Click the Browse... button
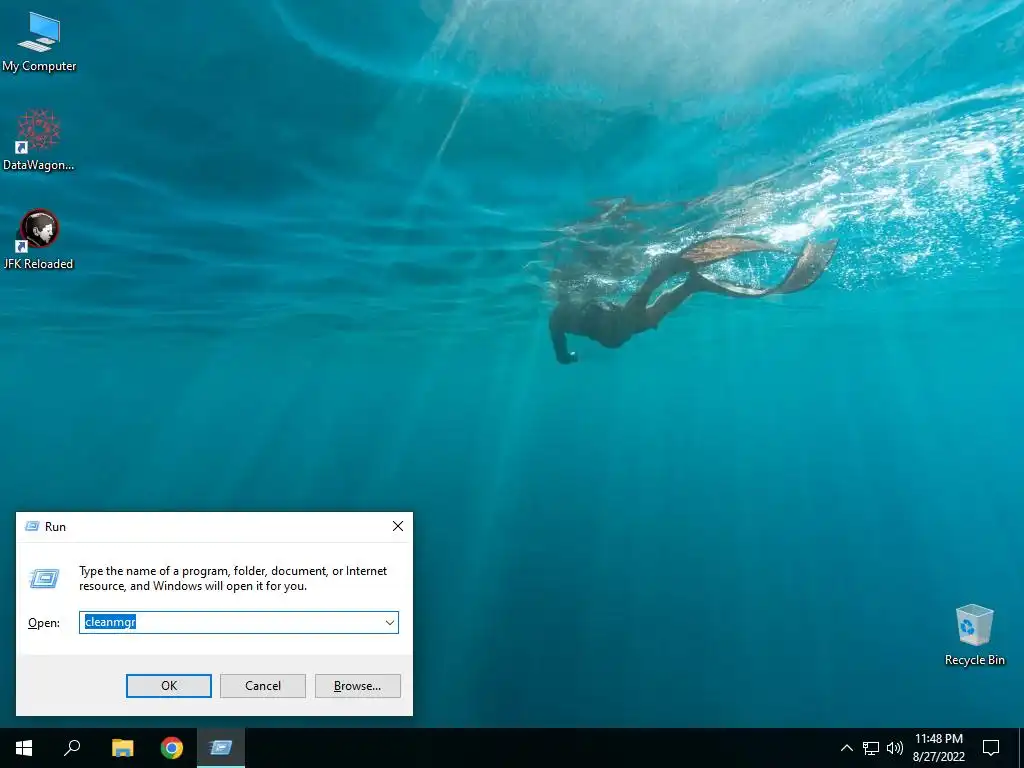 [x=357, y=686]
